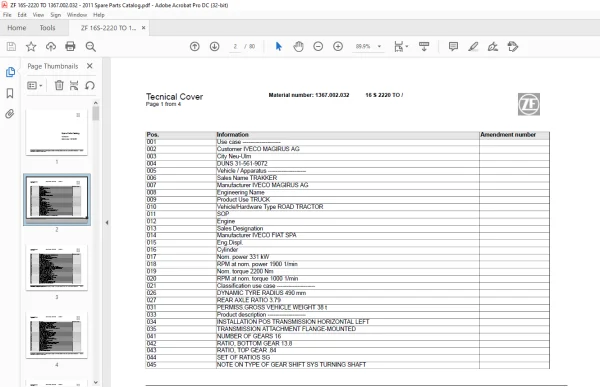Select page 4 thumbnail
Image resolution: width=600 pixels, height=387 pixels.
click(57, 335)
